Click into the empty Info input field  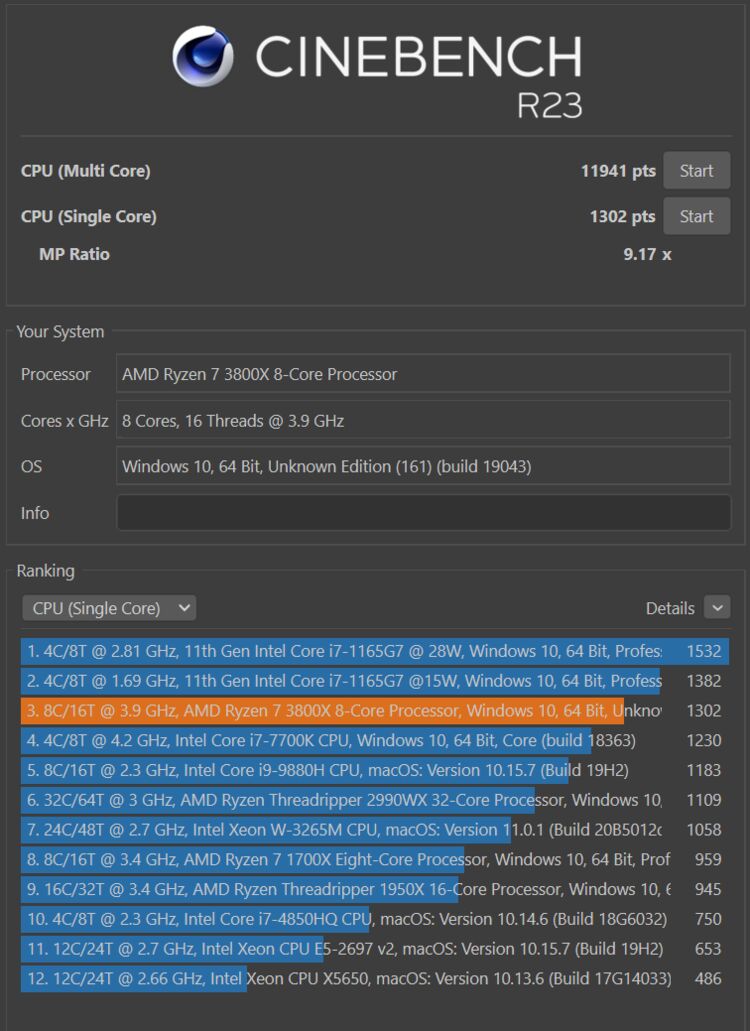423,513
